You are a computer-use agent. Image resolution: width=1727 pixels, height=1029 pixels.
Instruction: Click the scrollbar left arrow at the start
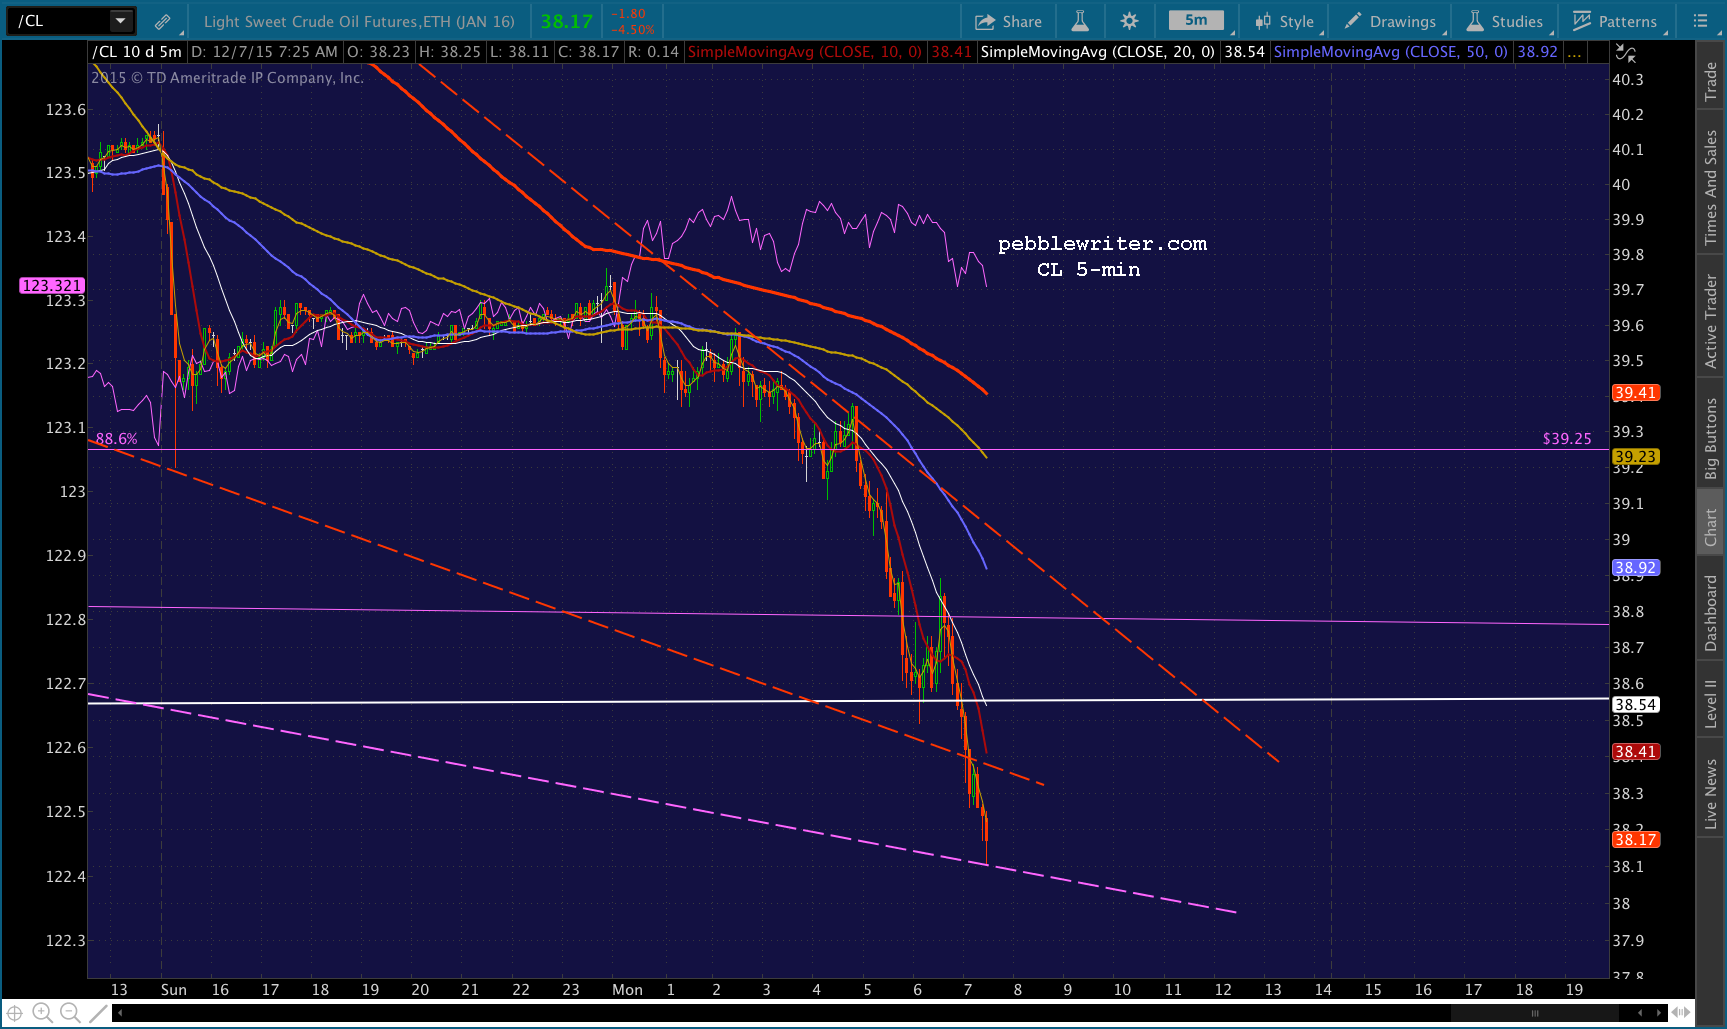click(x=120, y=1013)
